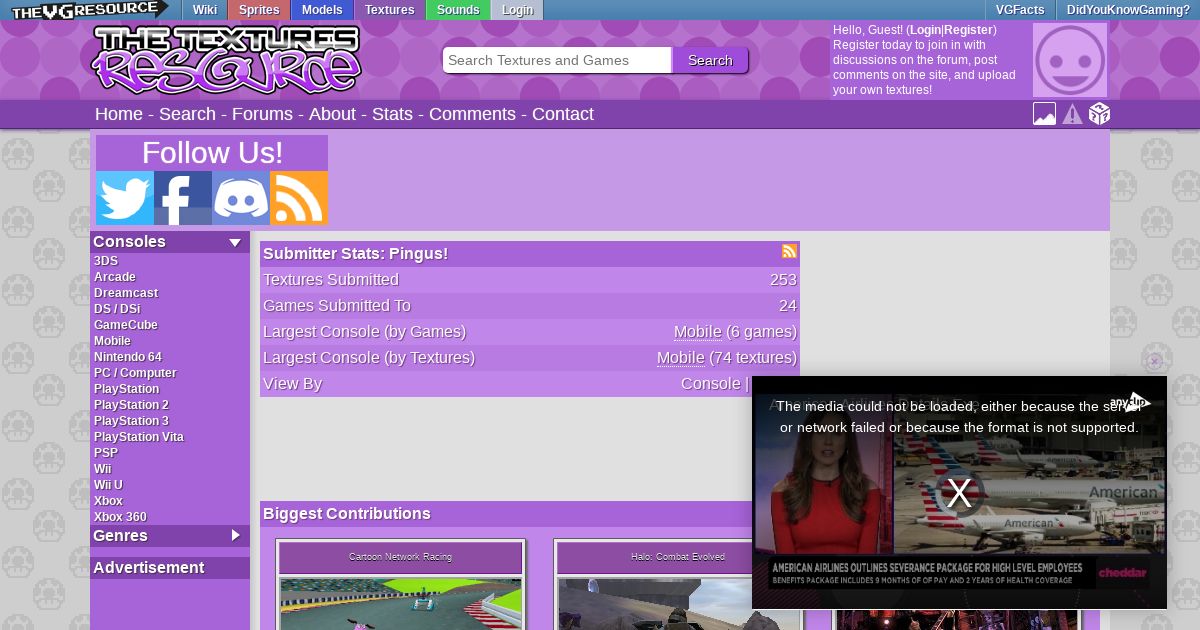1200x630 pixels.
Task: Click the large X on the video player
Action: (x=959, y=492)
